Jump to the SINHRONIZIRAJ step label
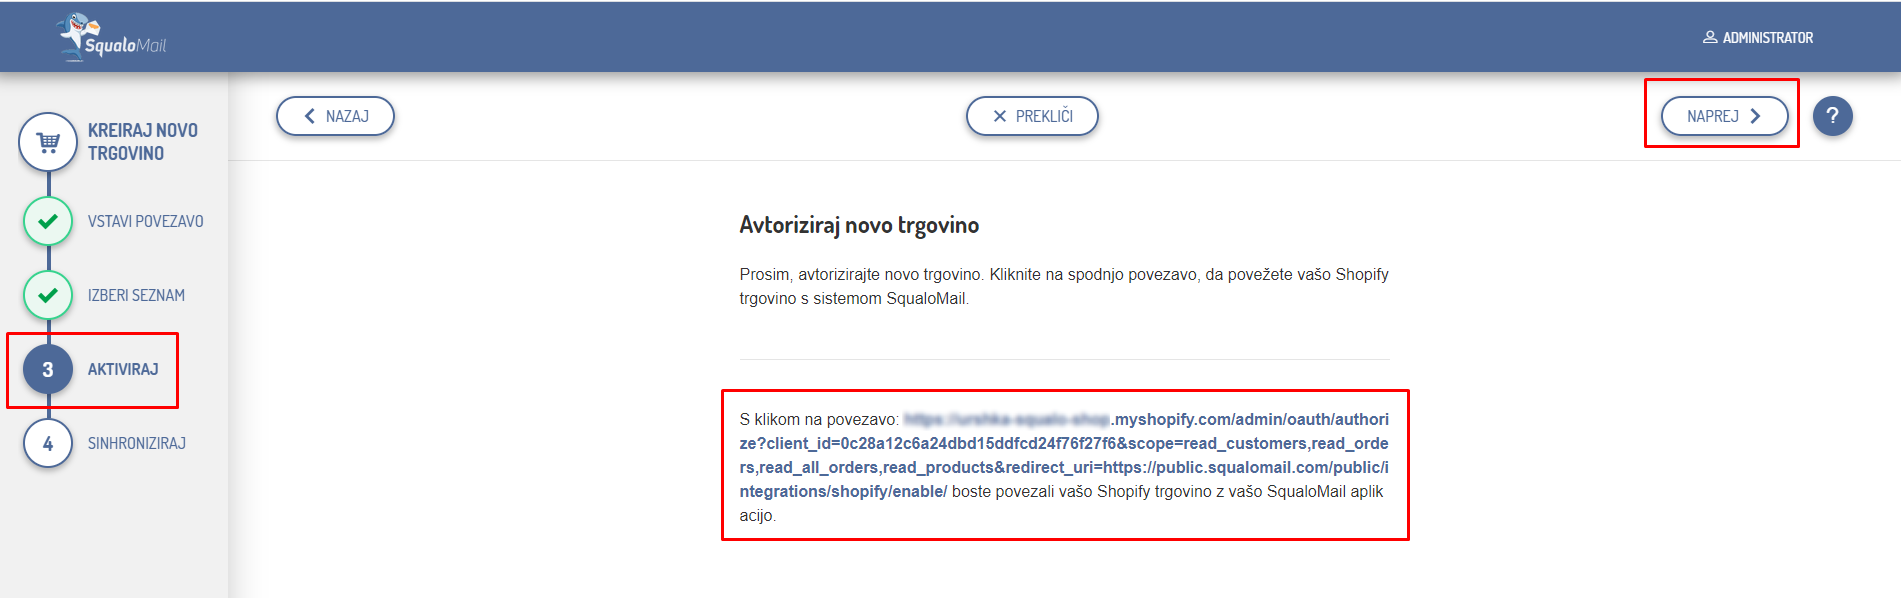This screenshot has height=598, width=1901. click(x=136, y=443)
